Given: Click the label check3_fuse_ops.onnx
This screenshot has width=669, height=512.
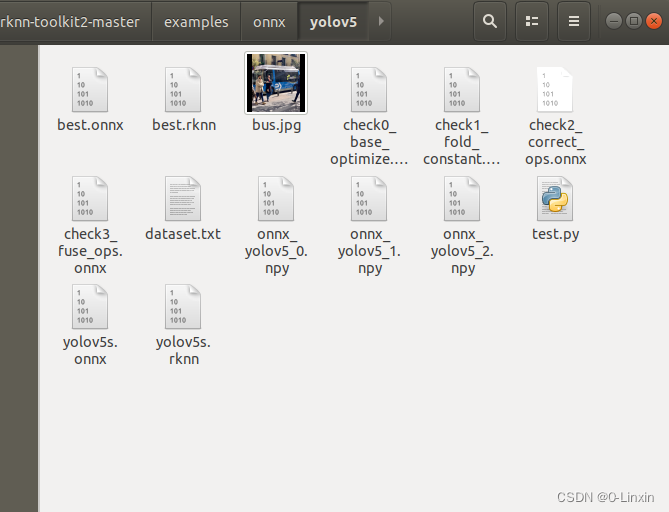Looking at the screenshot, I should 90,251.
